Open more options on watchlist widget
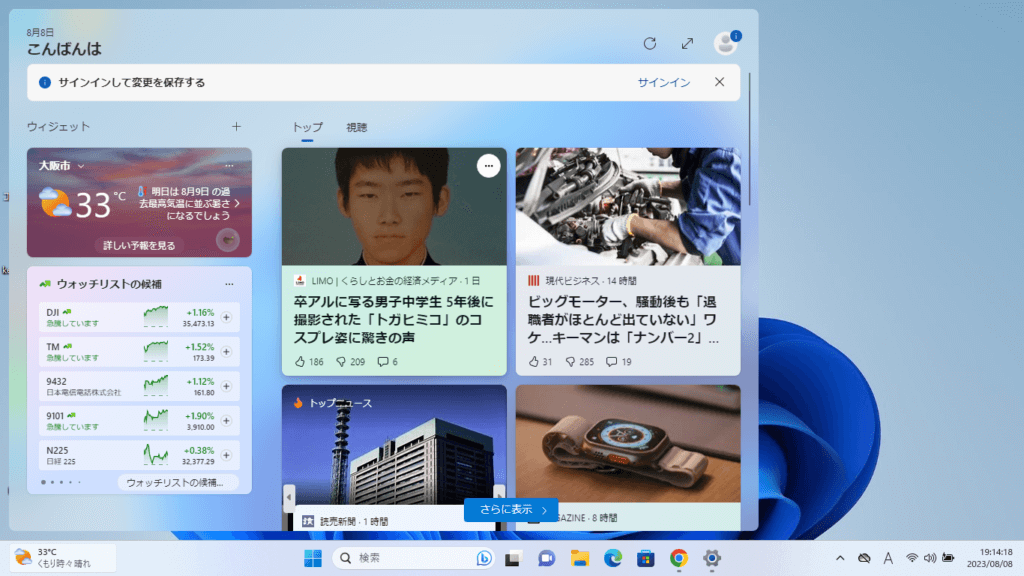Screen dimensions: 1024x576 [229, 284]
